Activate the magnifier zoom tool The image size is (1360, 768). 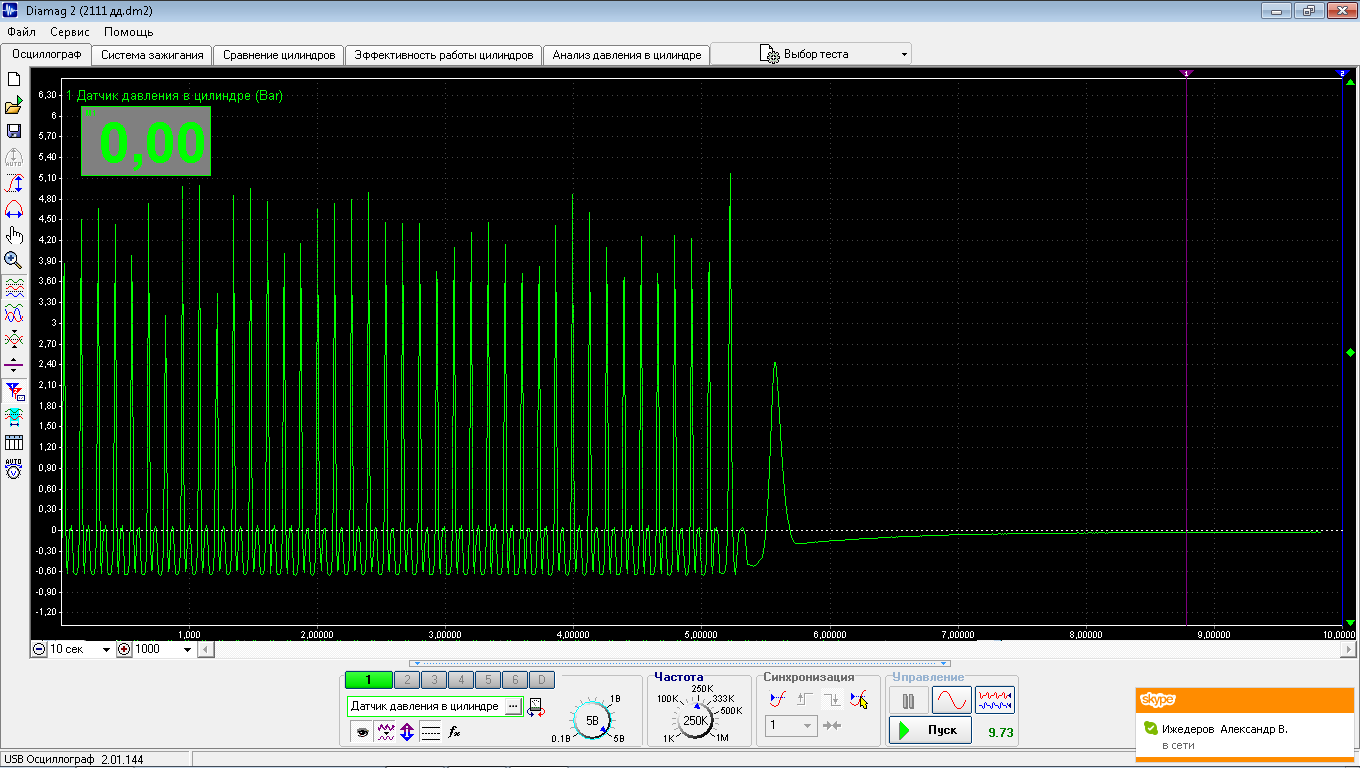(x=14, y=260)
